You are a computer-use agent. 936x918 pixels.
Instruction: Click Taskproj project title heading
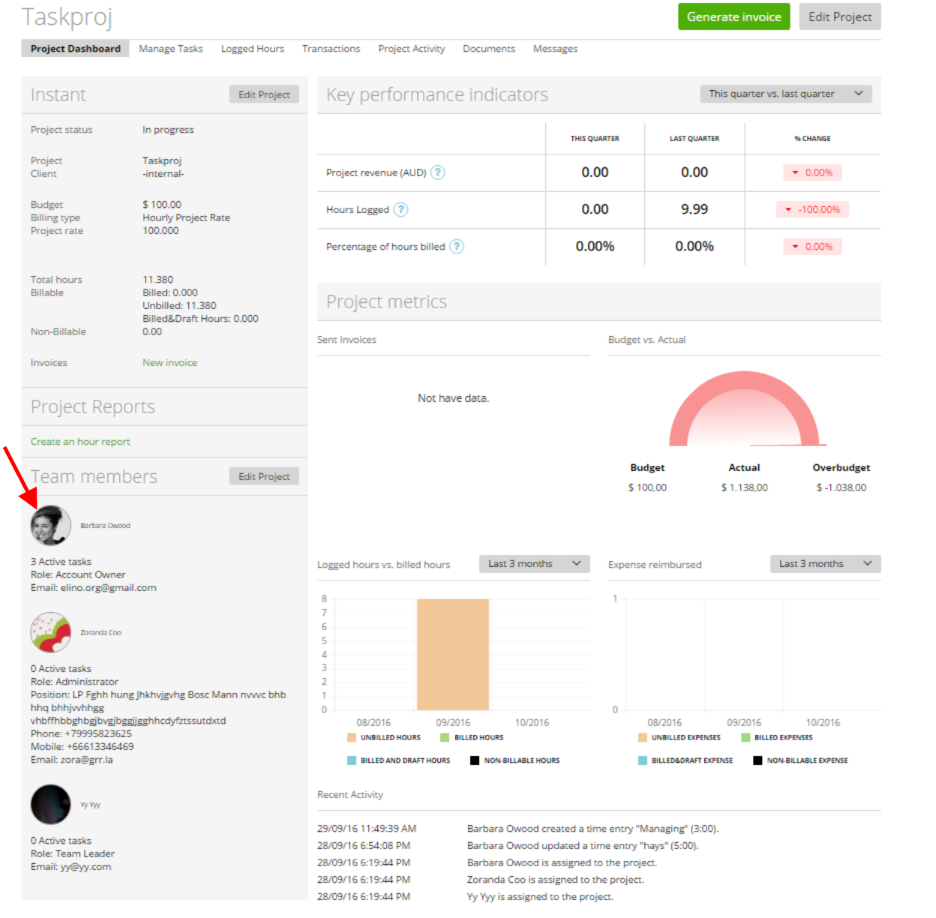(x=67, y=17)
